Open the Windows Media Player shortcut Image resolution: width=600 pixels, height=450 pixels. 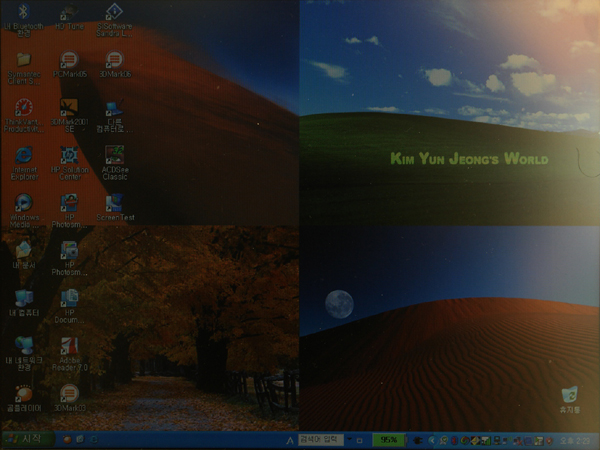[24, 211]
